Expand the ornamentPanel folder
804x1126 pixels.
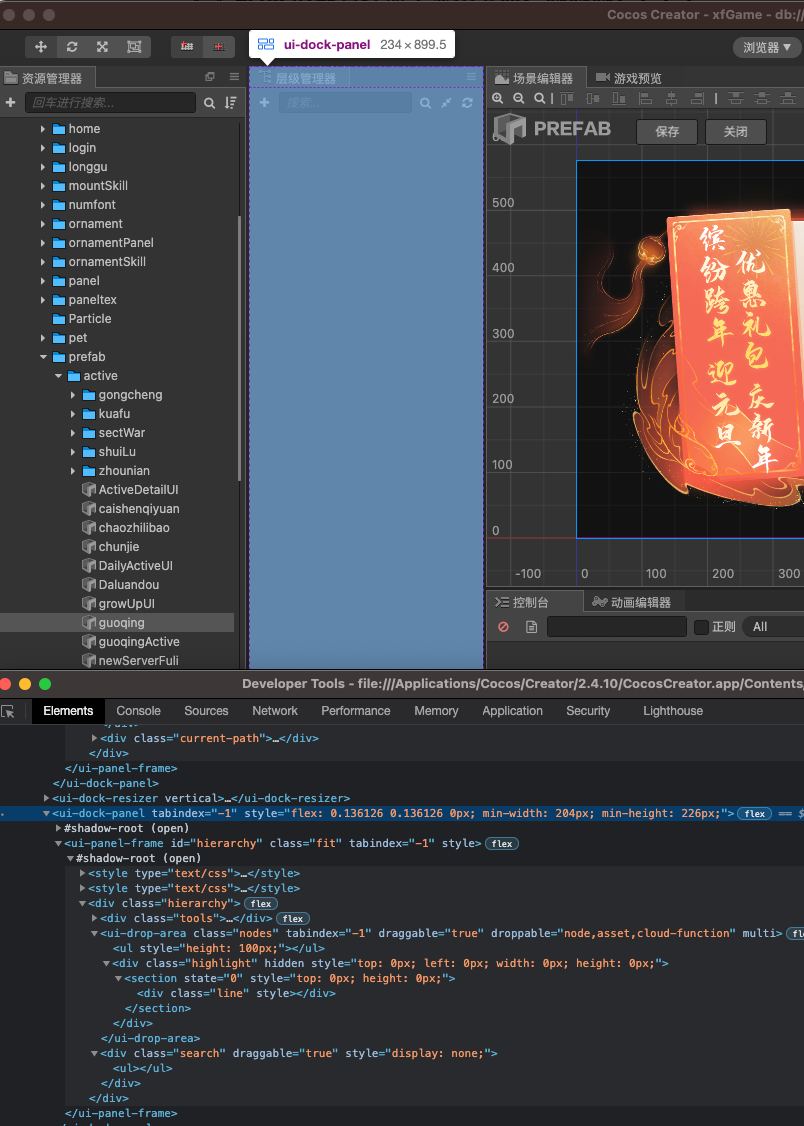pyautogui.click(x=43, y=243)
